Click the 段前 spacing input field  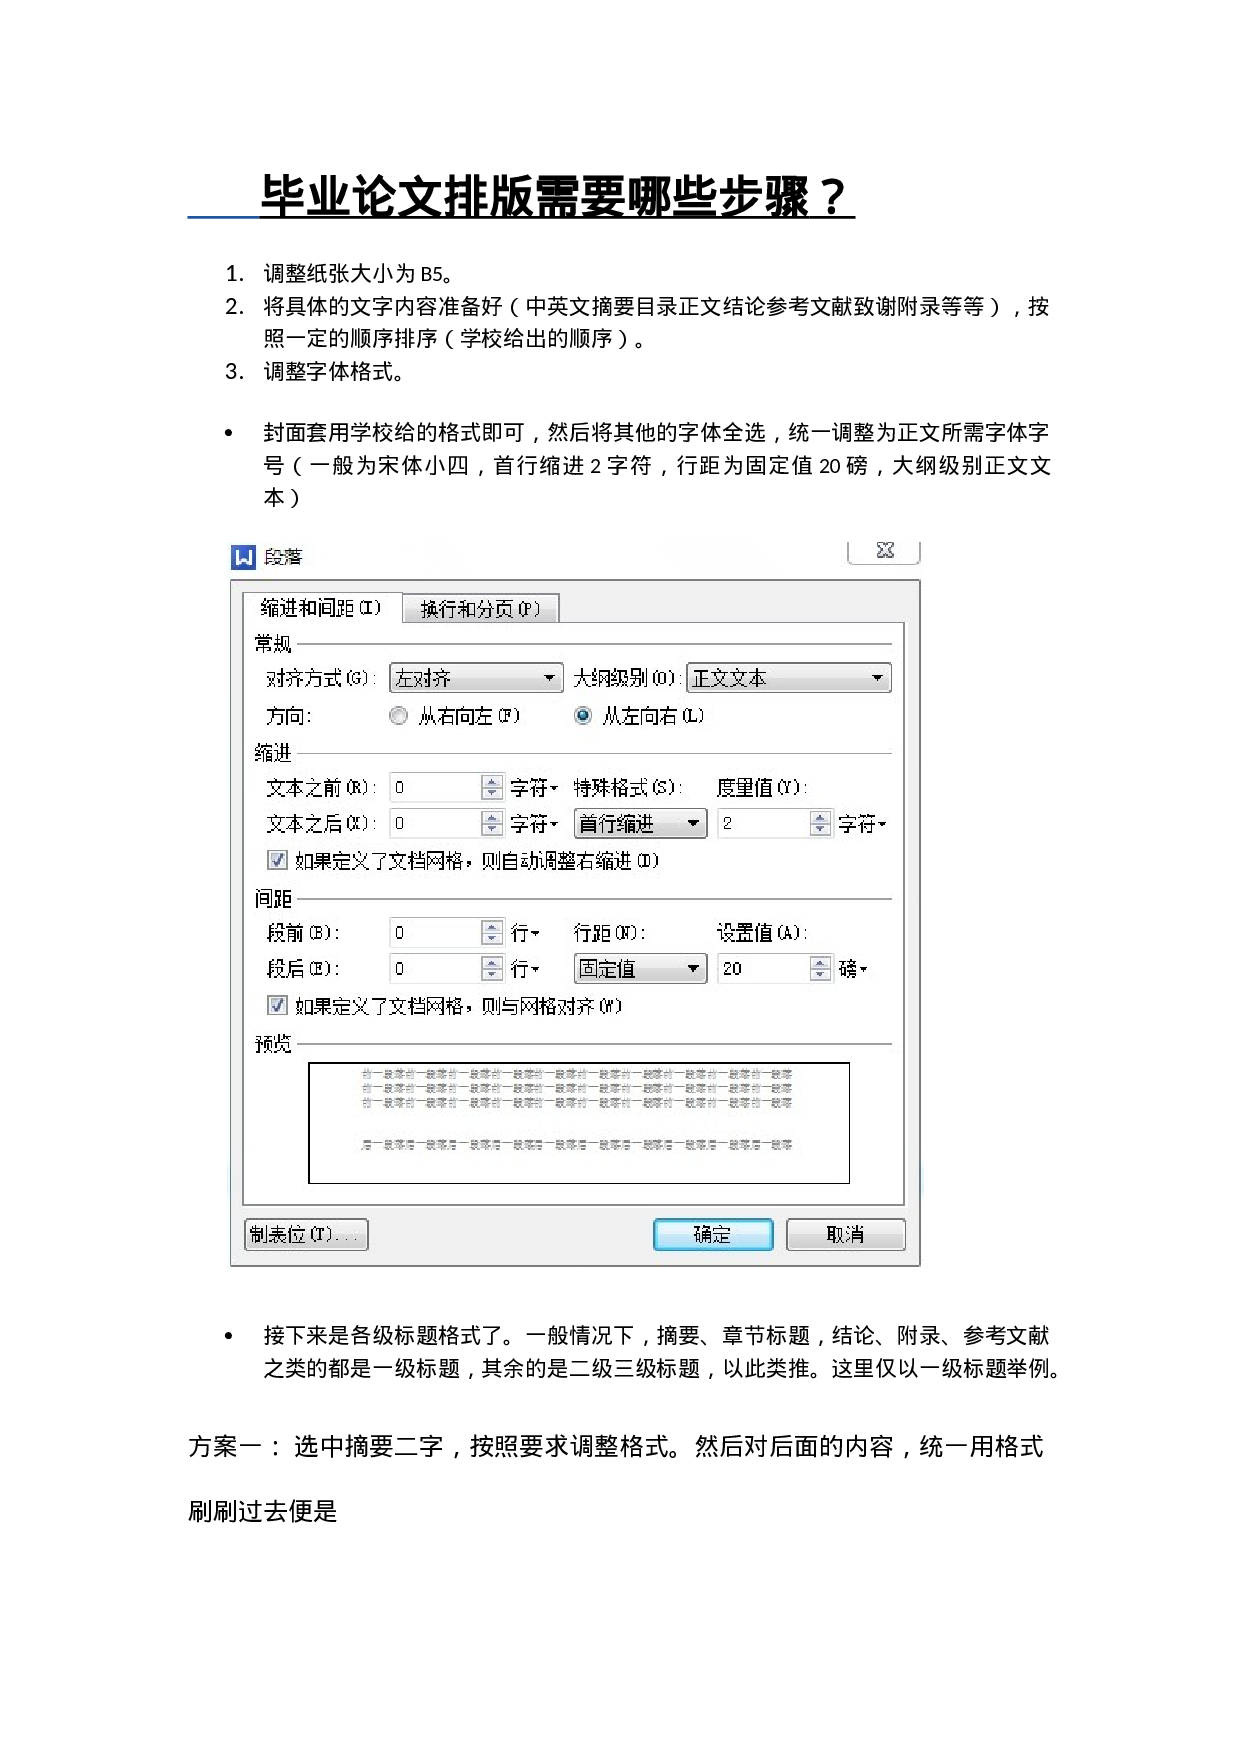[435, 933]
